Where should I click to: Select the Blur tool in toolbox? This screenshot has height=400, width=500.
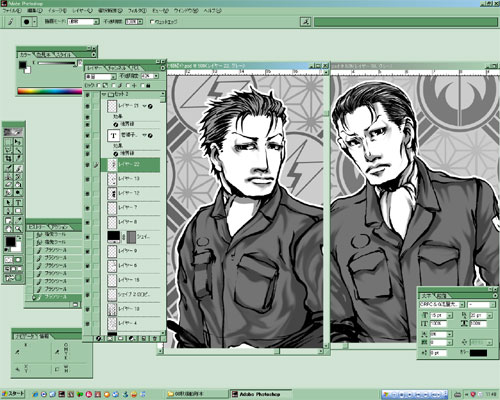coord(8,193)
